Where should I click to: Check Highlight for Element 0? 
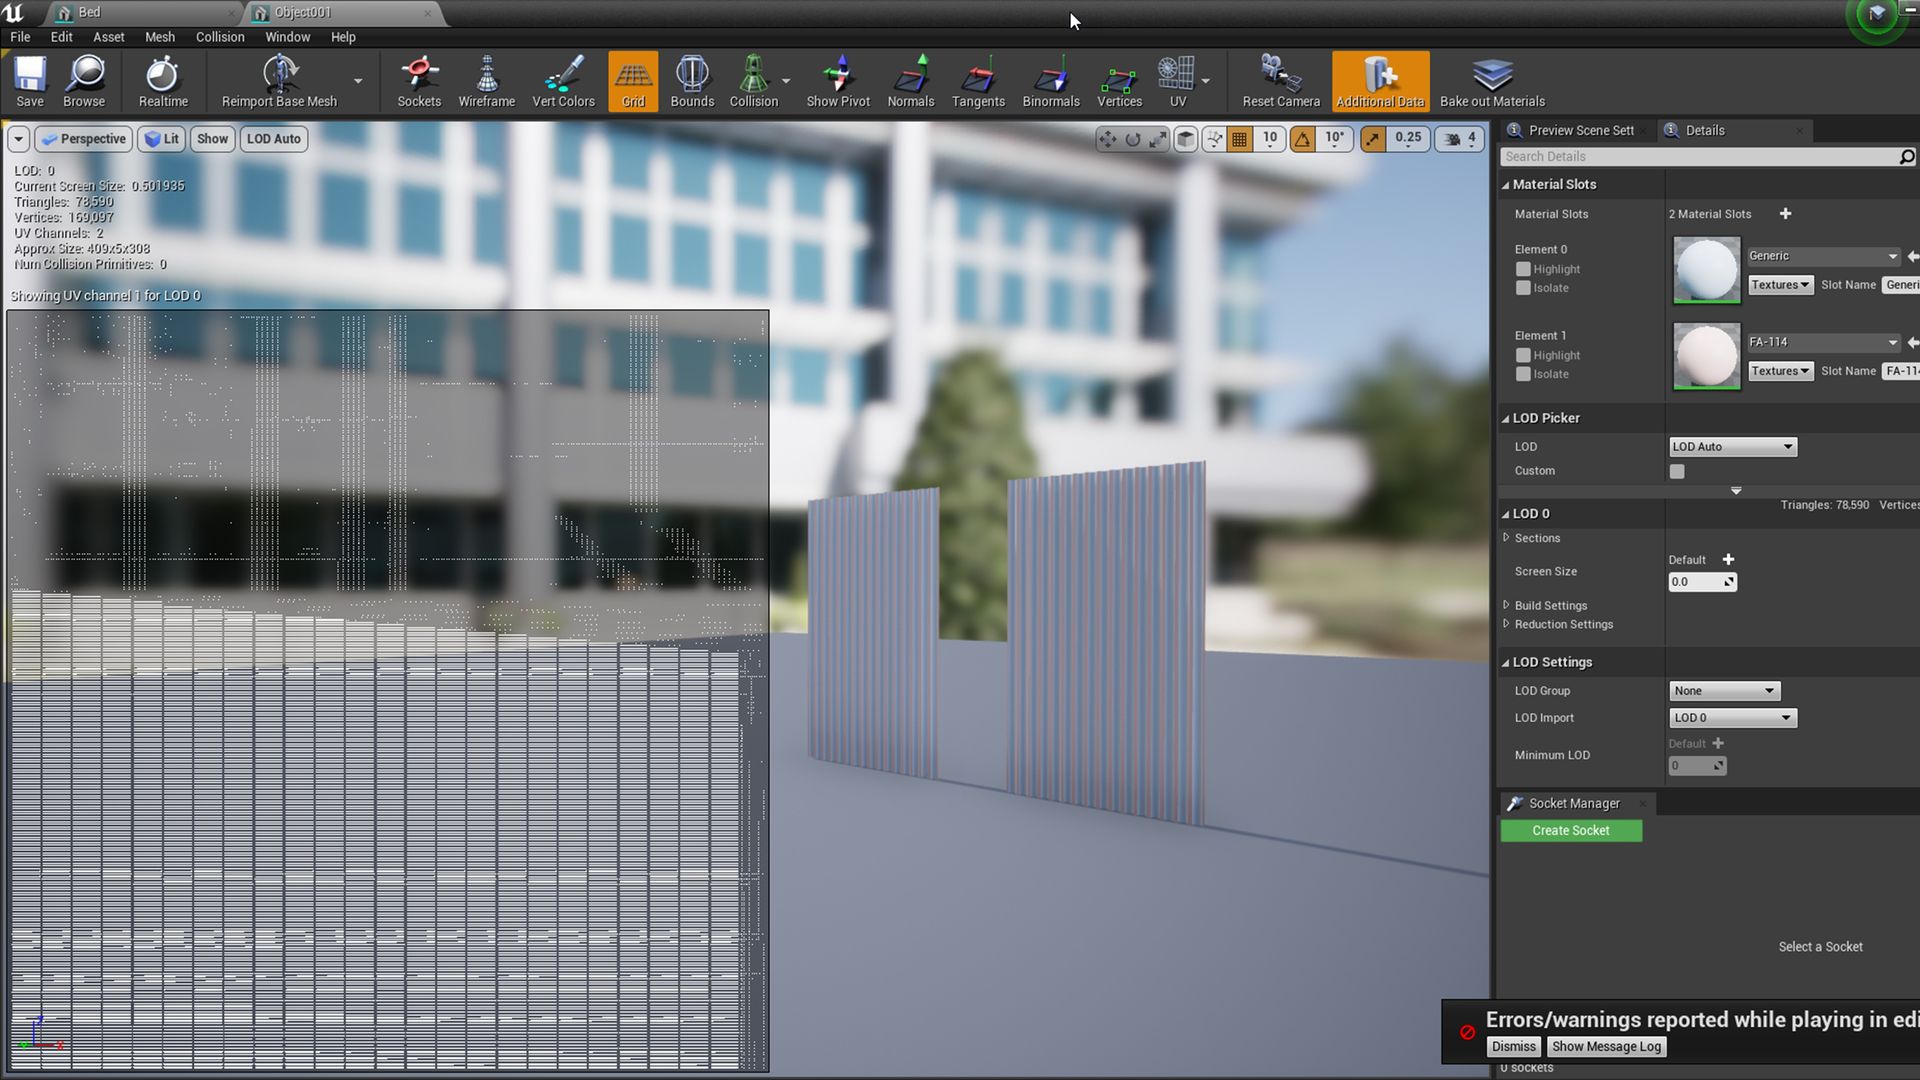point(1523,269)
